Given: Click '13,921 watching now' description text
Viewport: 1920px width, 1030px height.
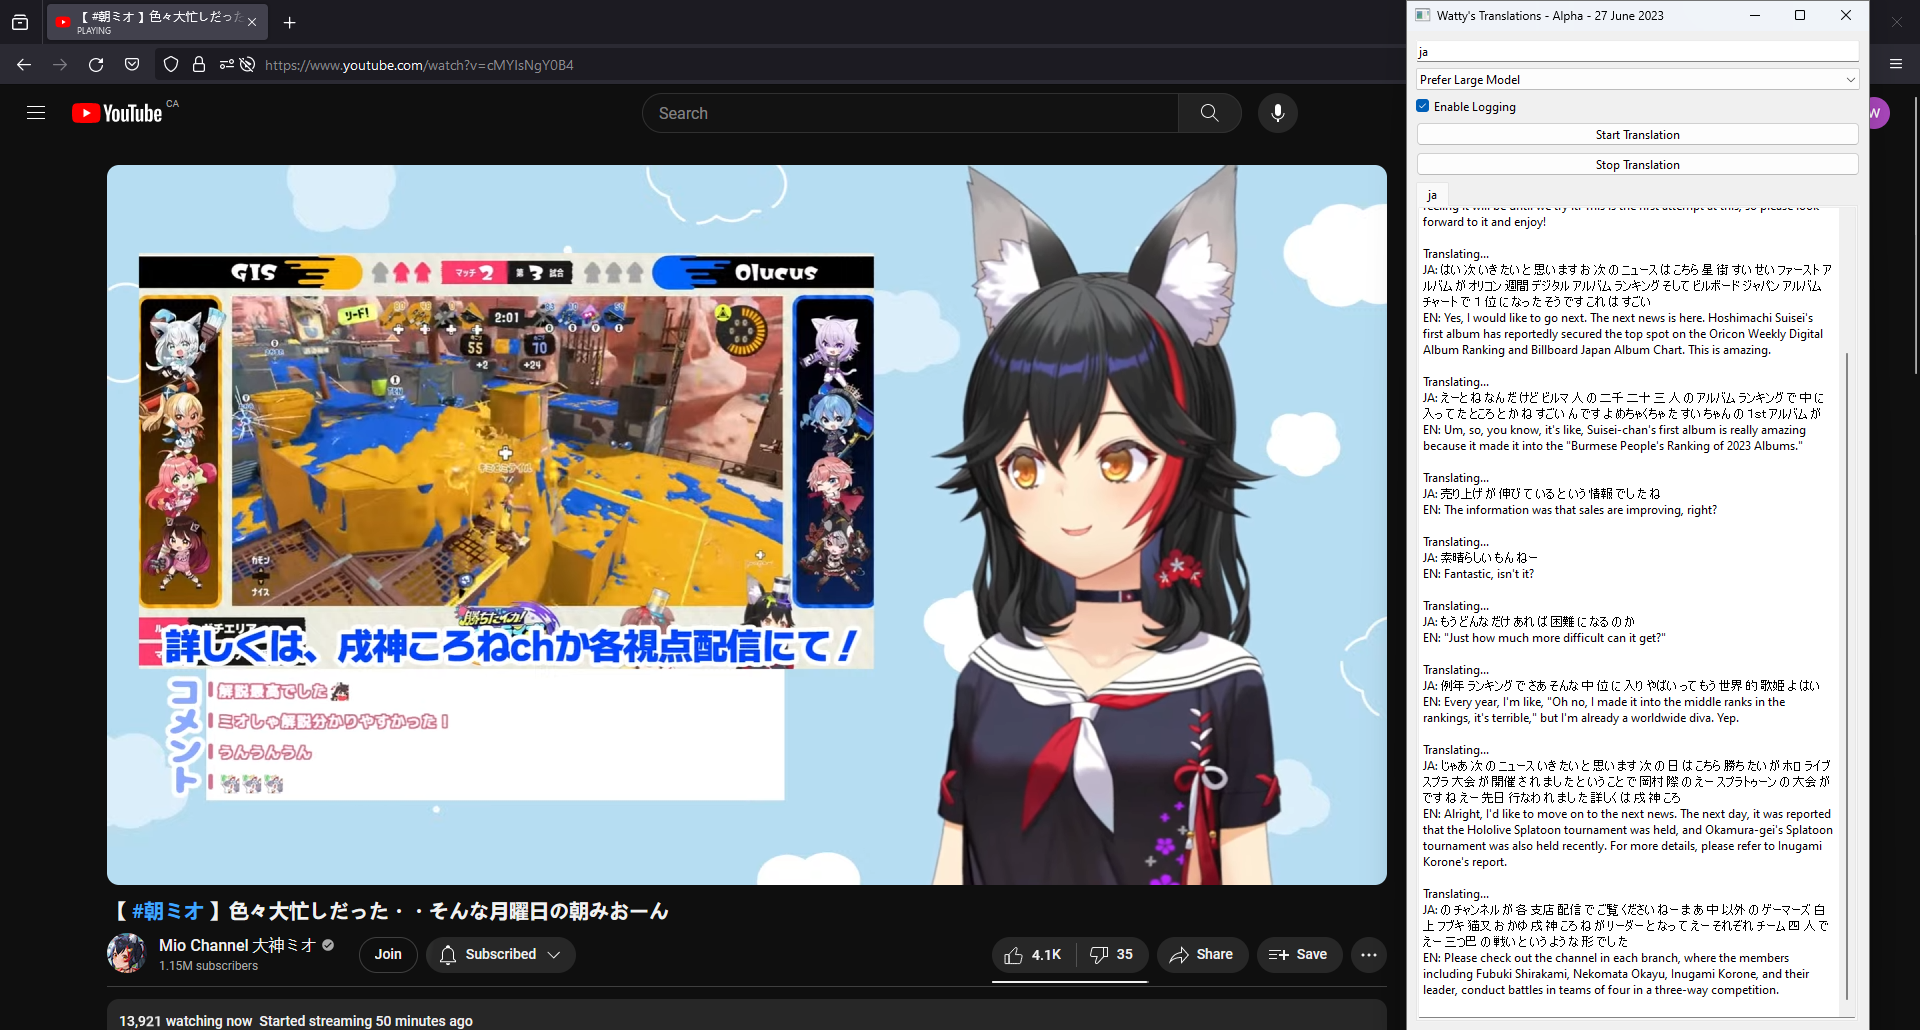Looking at the screenshot, I should tap(186, 1021).
